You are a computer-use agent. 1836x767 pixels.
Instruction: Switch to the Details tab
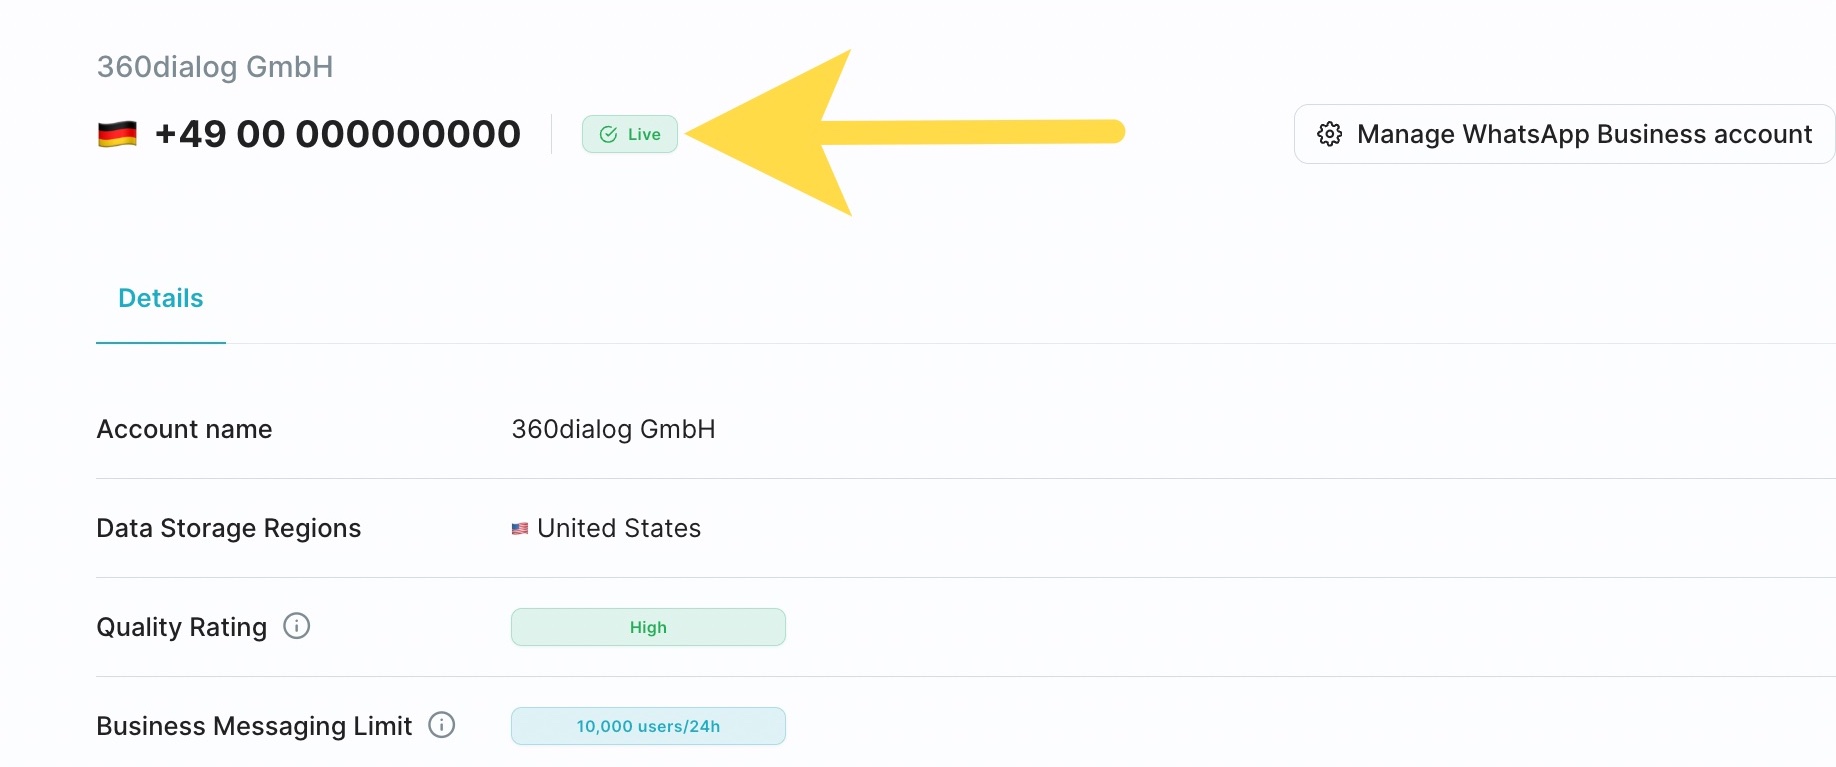coord(160,298)
